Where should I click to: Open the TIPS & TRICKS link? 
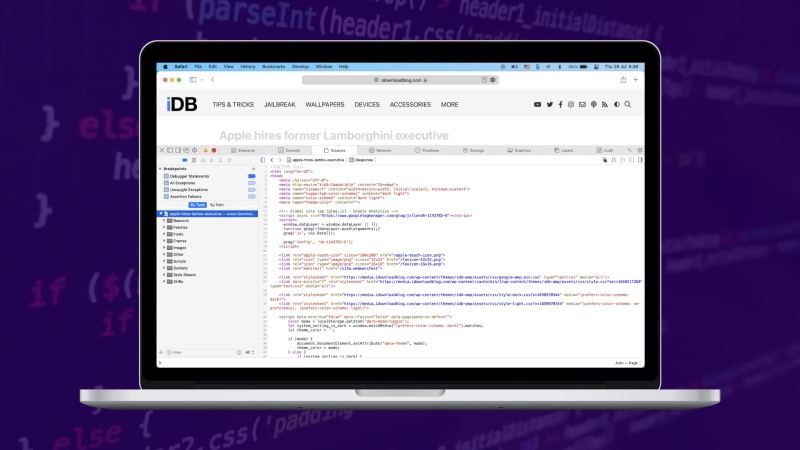coord(233,105)
